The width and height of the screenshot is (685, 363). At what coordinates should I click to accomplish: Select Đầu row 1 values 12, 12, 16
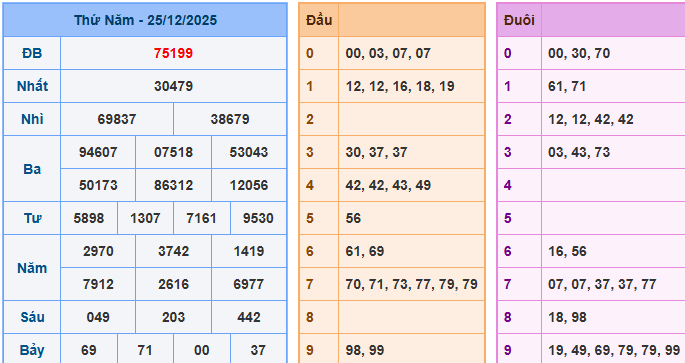click(x=377, y=86)
